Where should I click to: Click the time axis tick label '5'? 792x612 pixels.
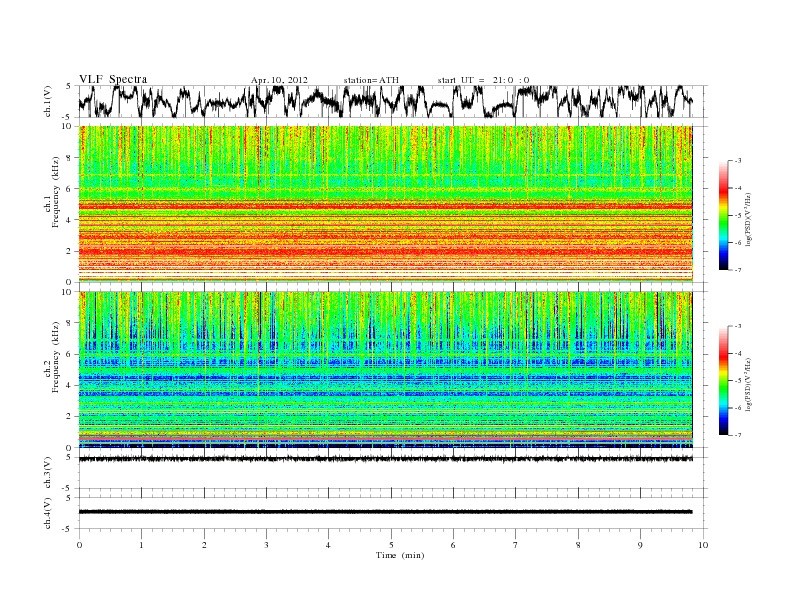[x=391, y=545]
